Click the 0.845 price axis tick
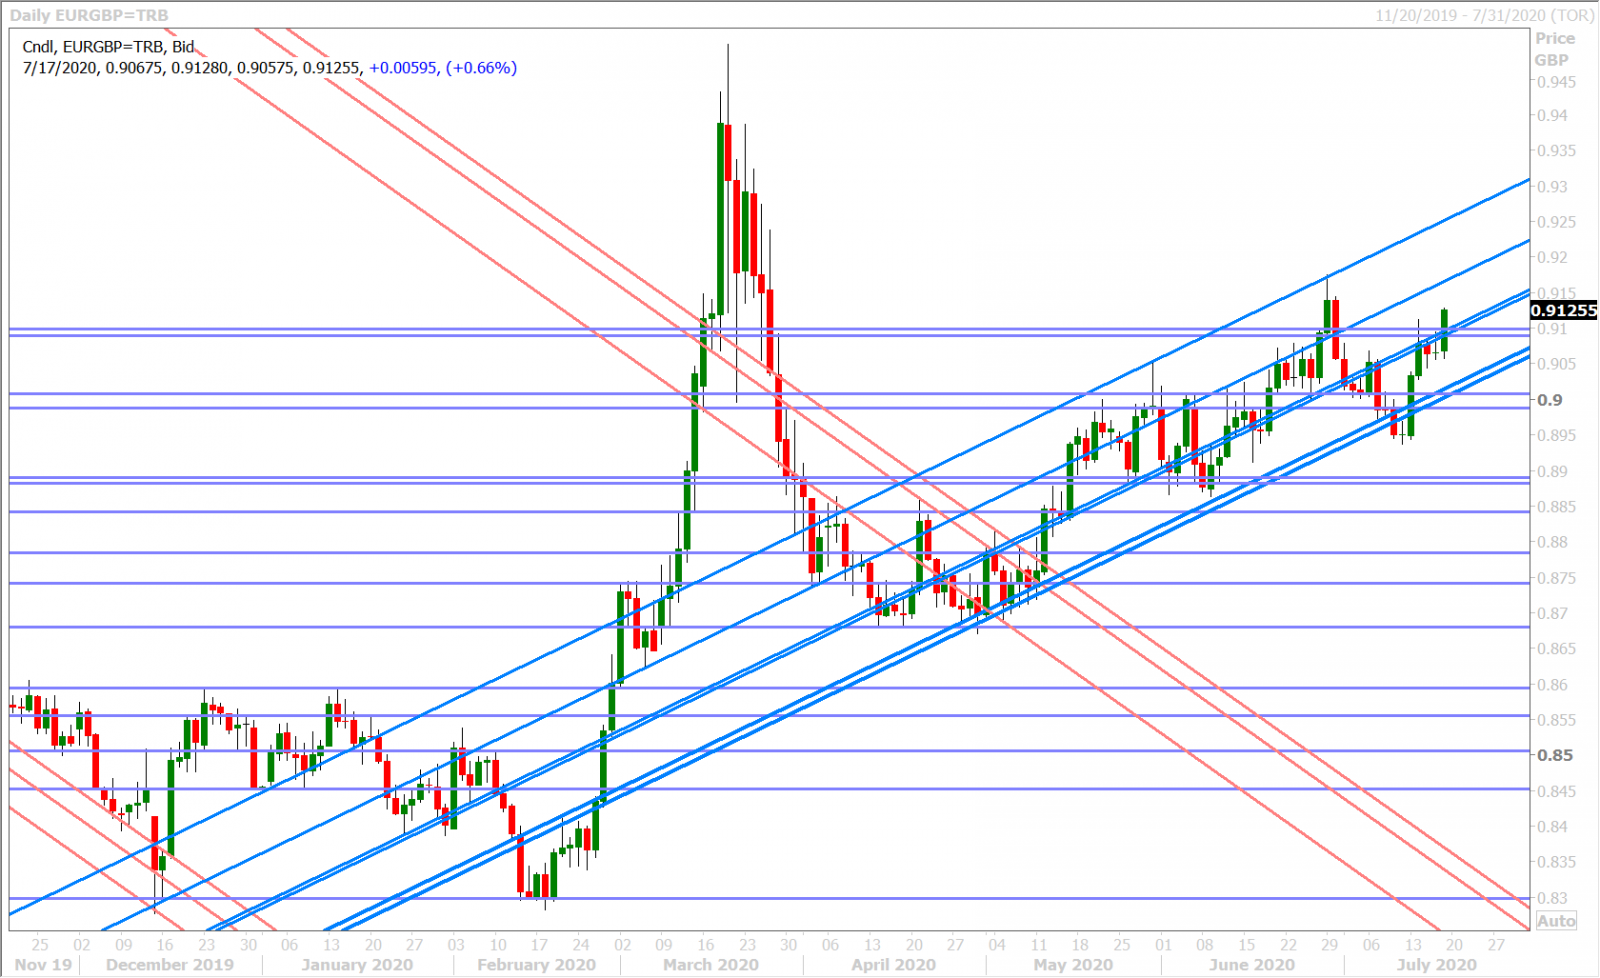The image size is (1600, 978). pyautogui.click(x=1557, y=791)
